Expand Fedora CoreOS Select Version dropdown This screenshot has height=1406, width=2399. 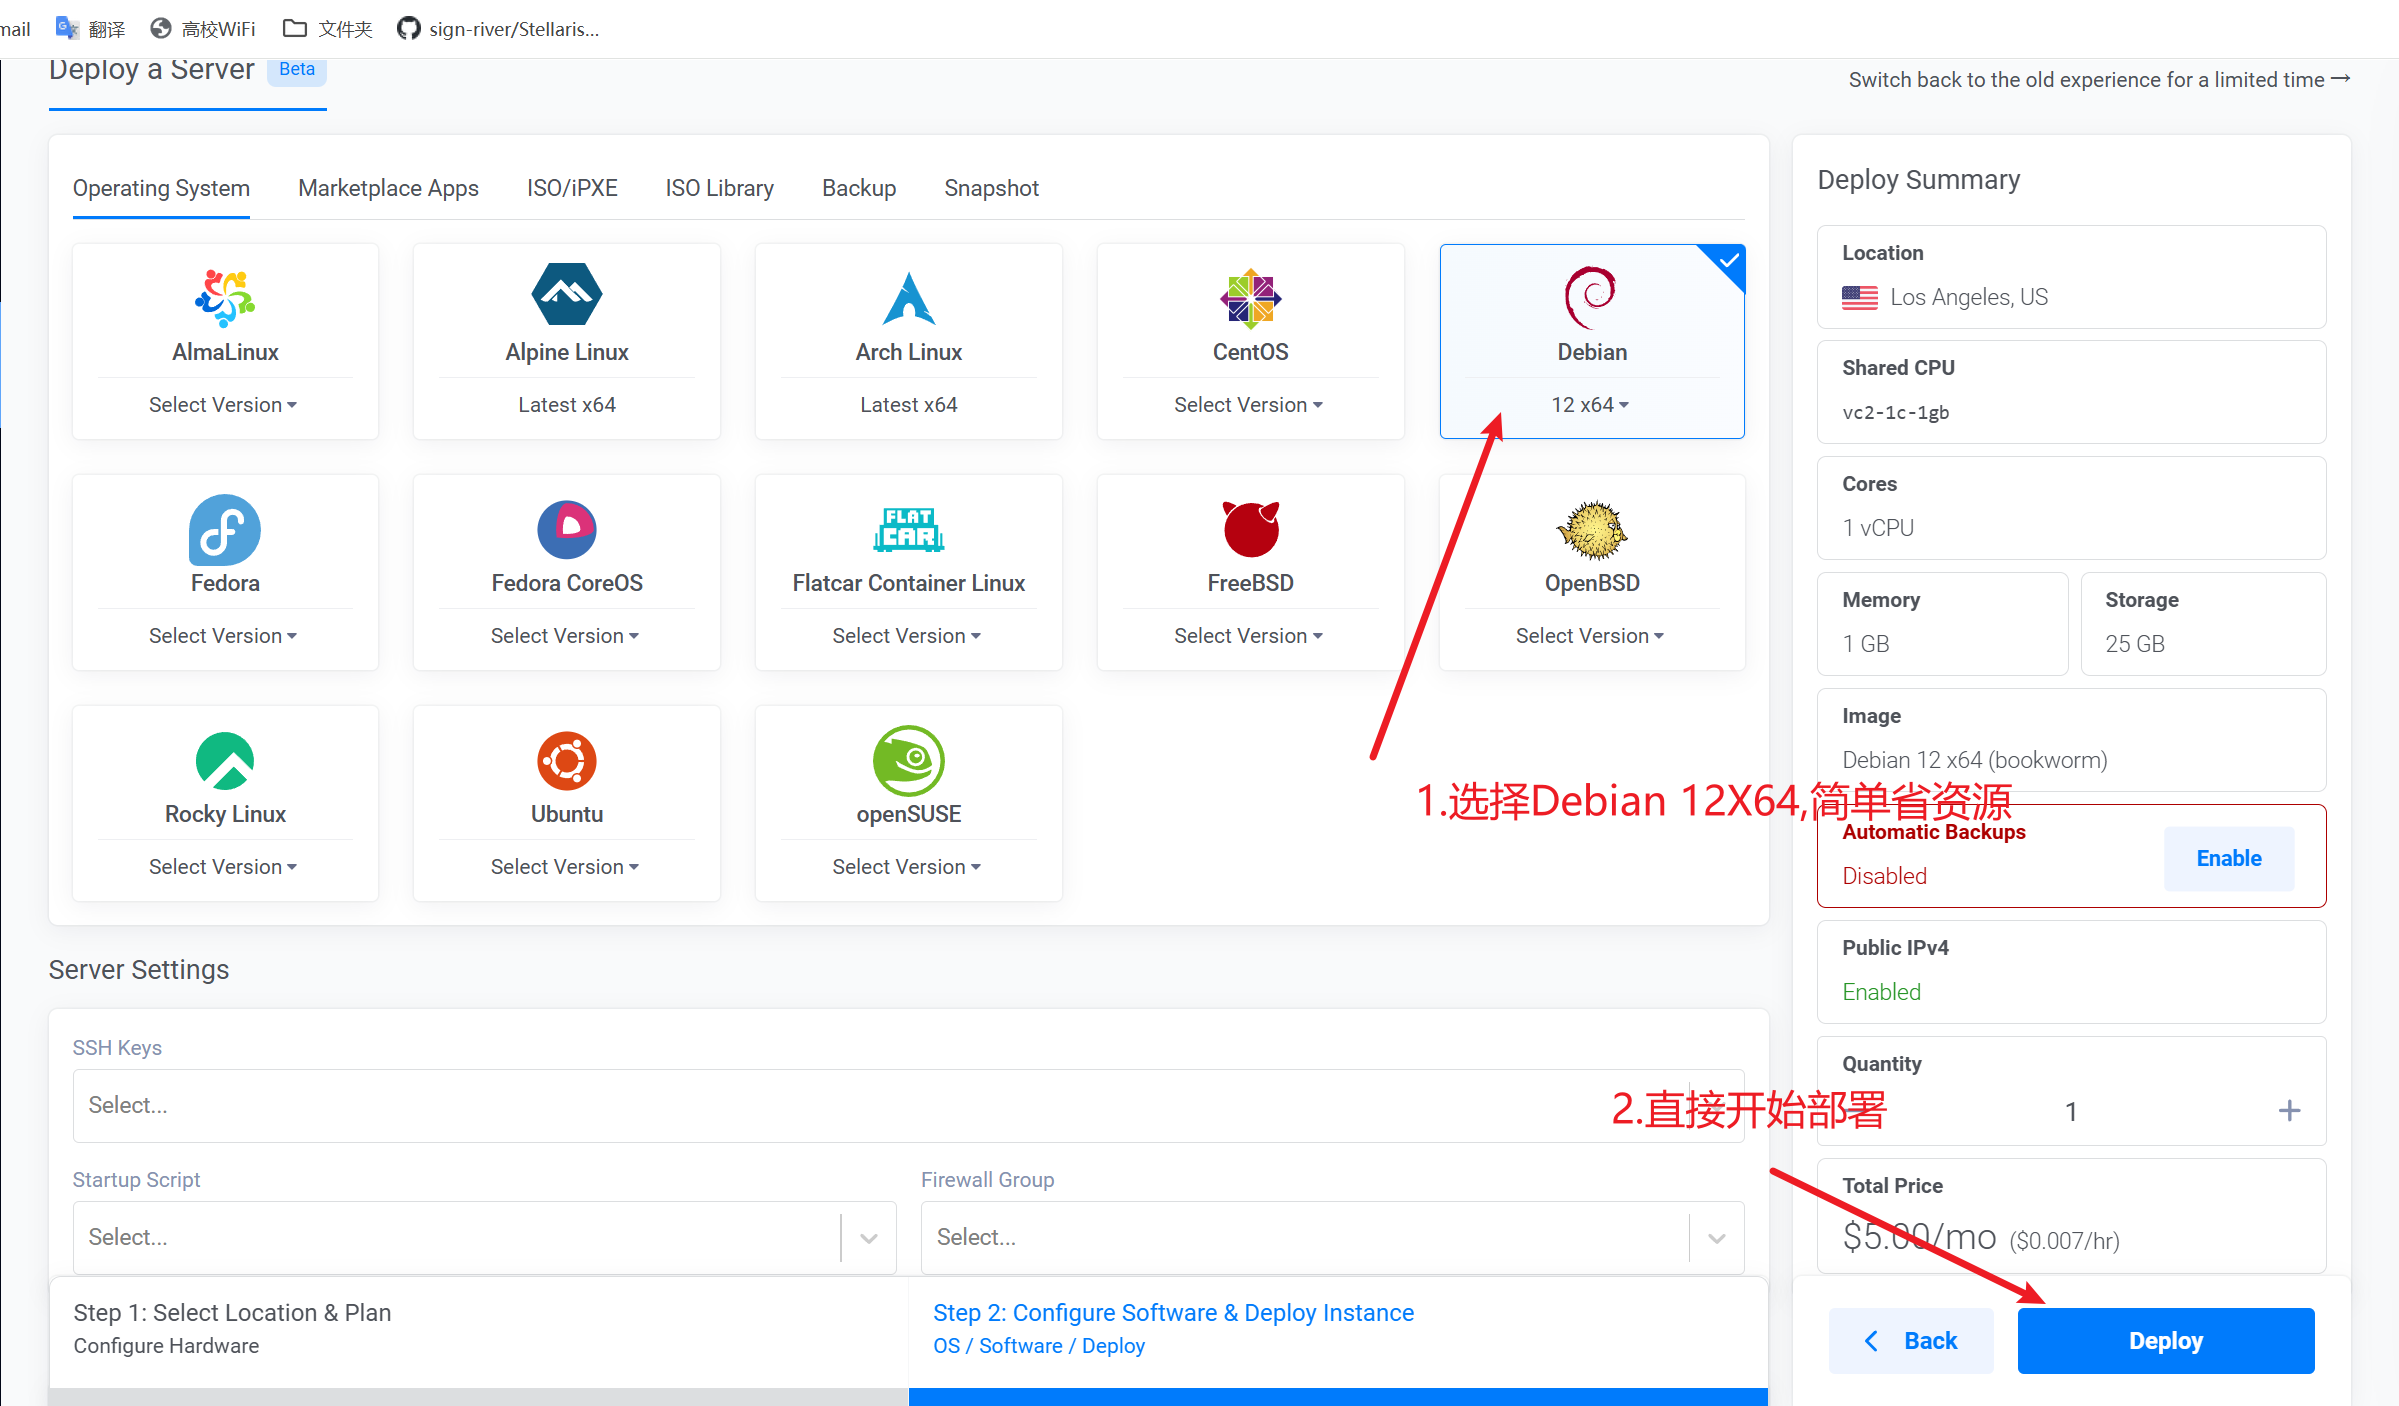pos(565,636)
